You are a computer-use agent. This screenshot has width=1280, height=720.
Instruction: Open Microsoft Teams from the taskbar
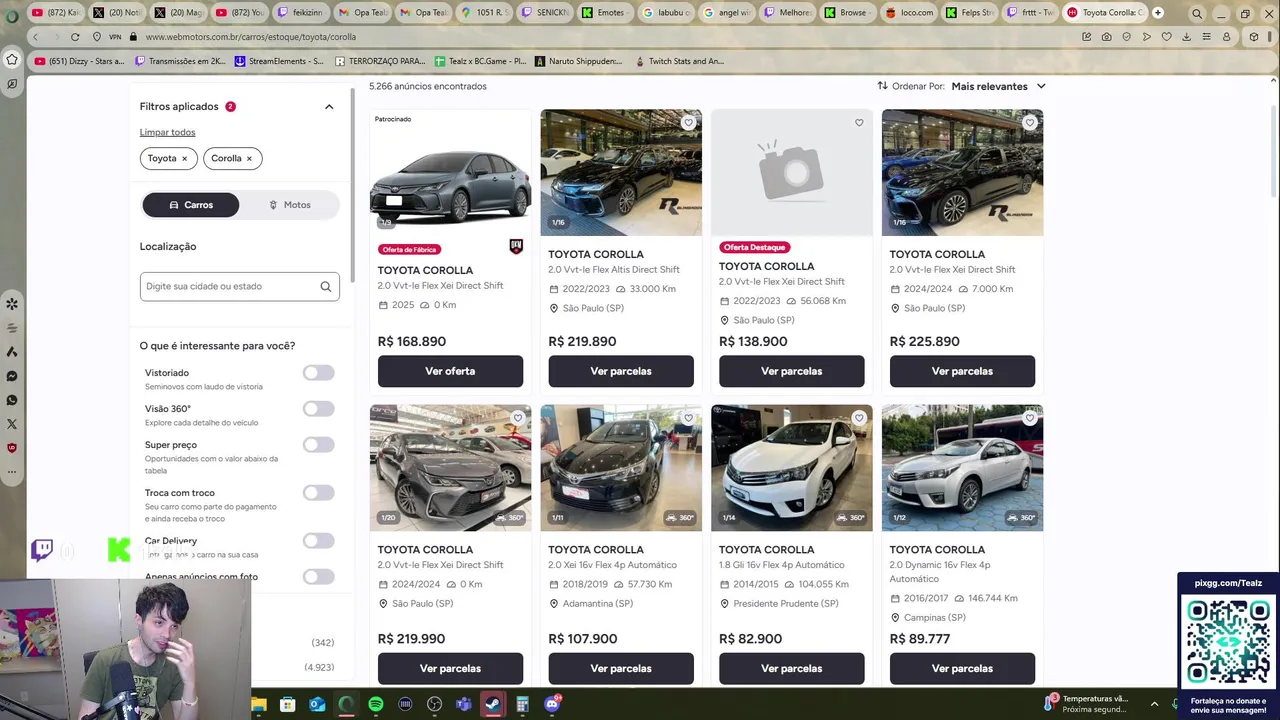pyautogui.click(x=464, y=705)
